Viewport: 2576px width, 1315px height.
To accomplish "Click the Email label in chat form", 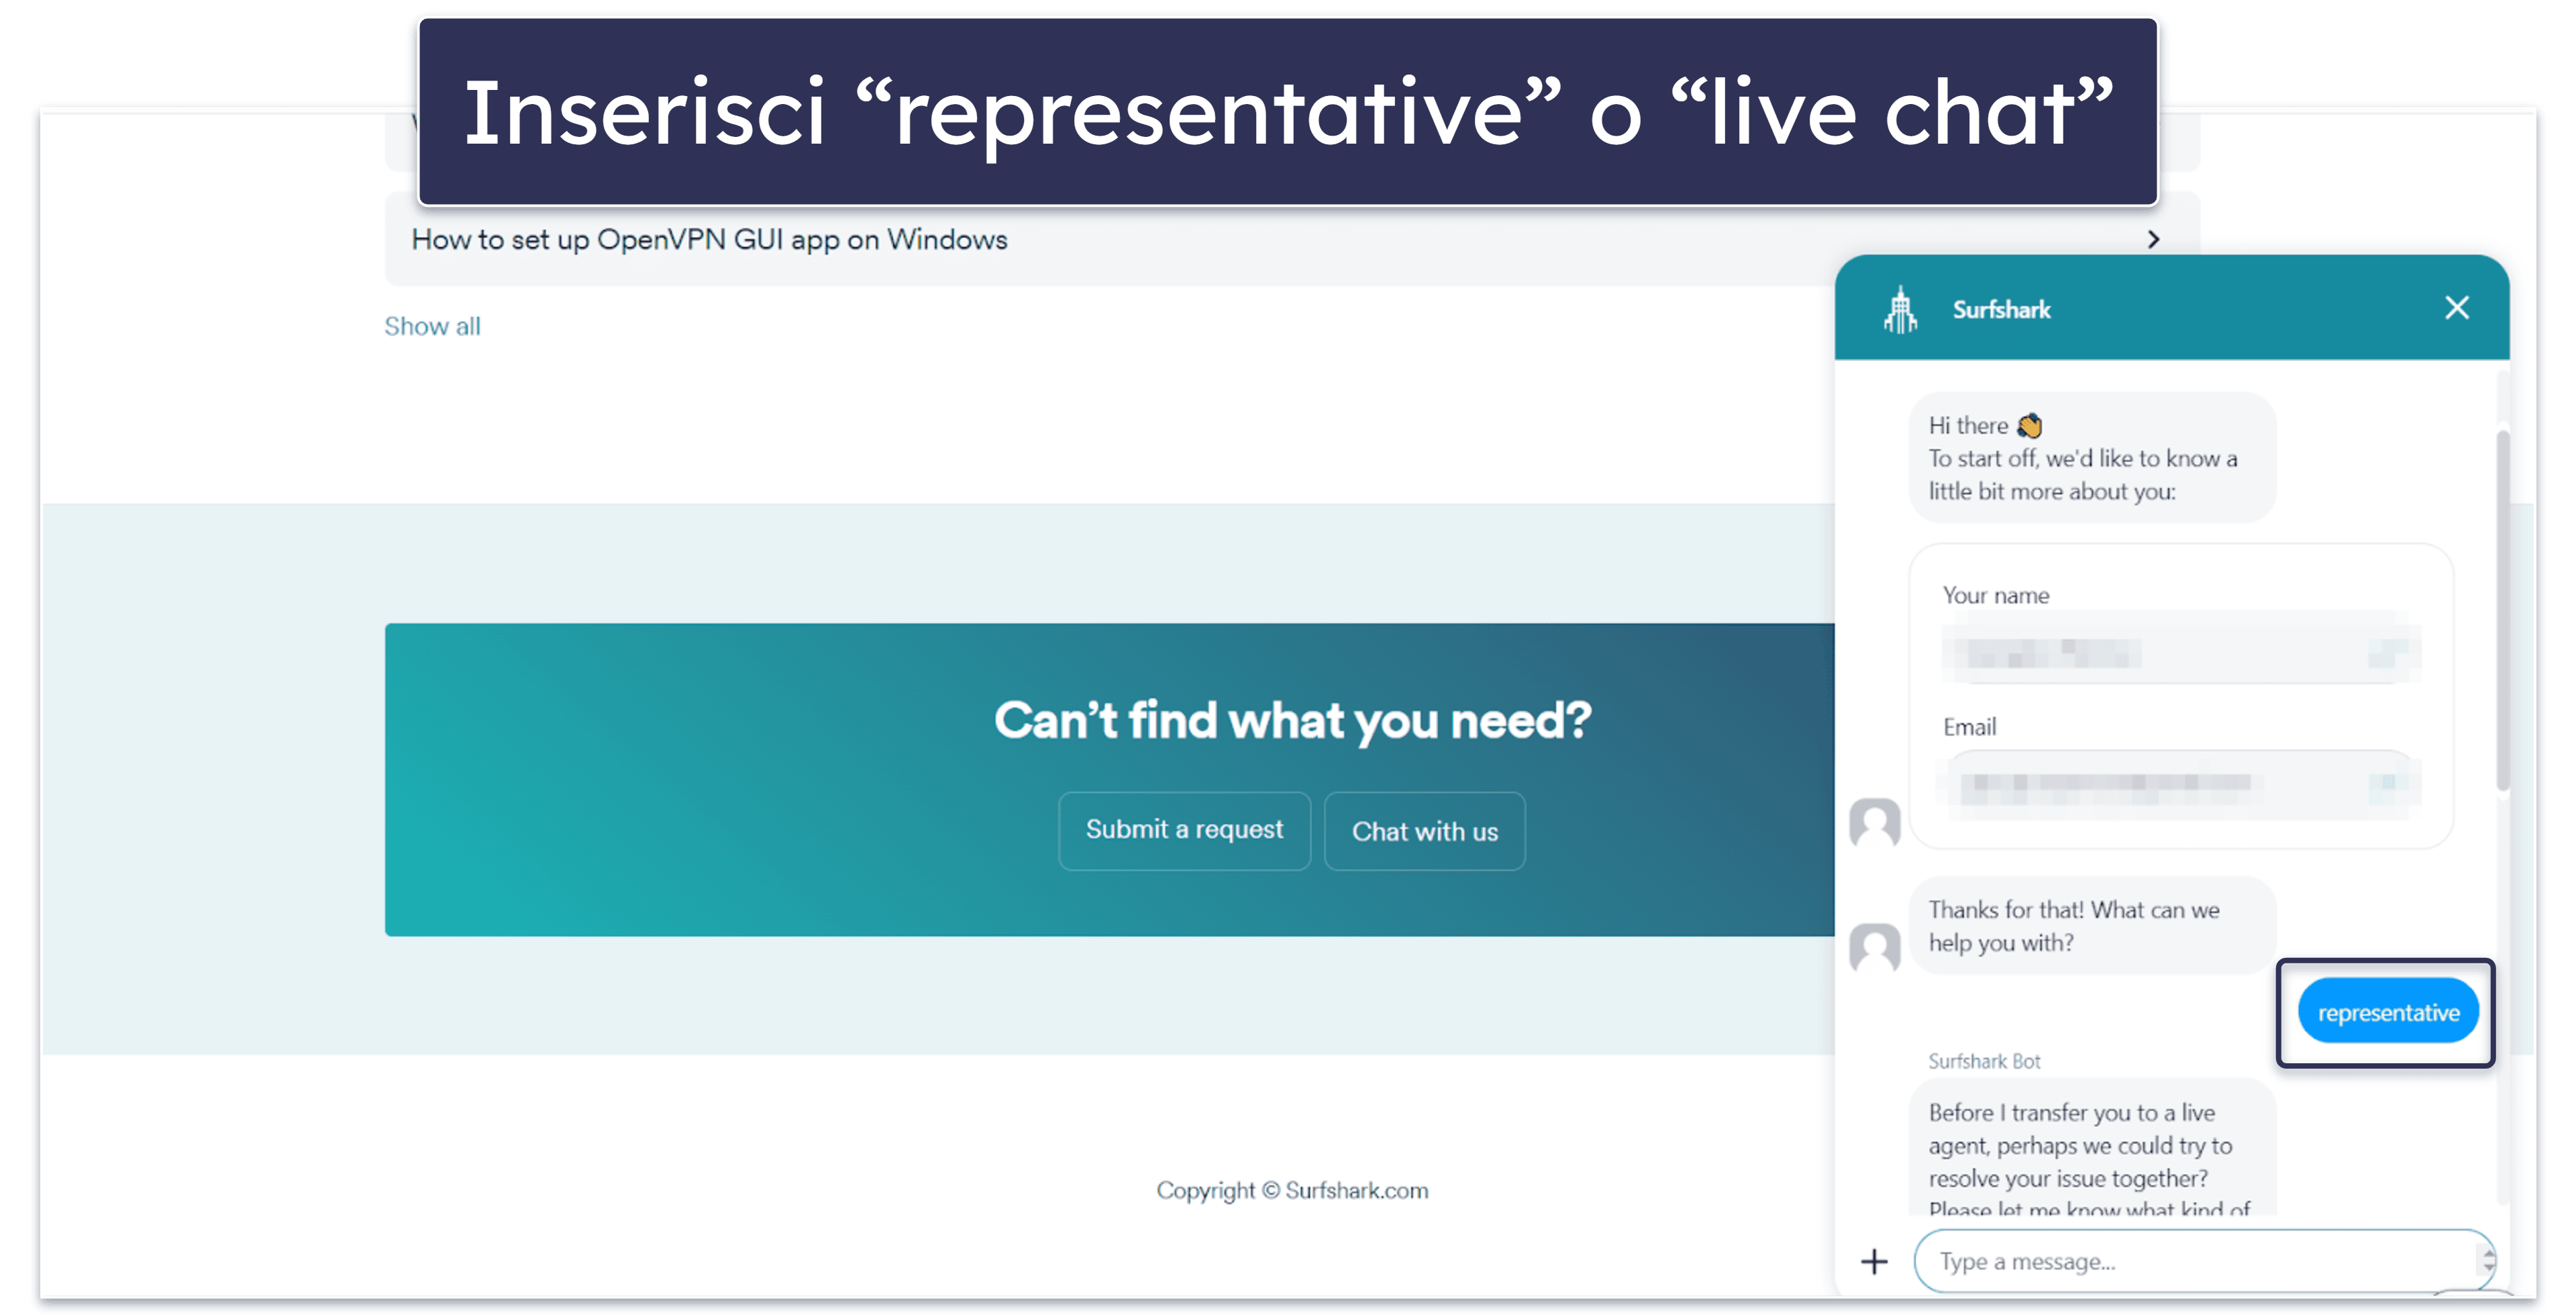I will [1969, 727].
